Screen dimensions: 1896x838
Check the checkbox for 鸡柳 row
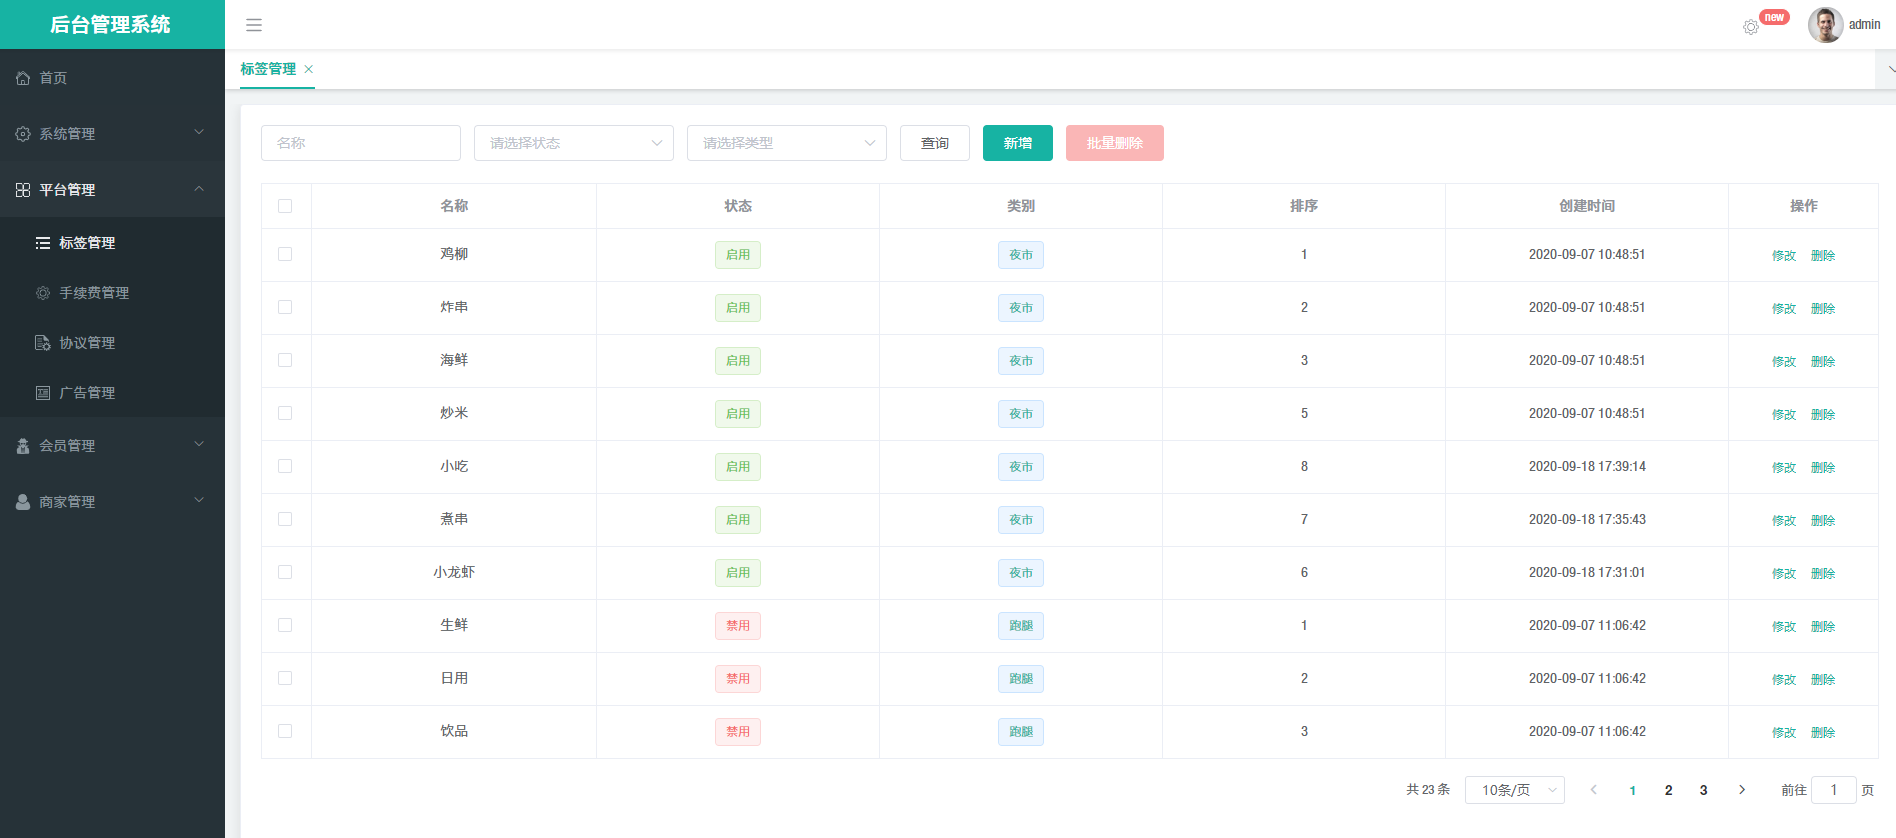[285, 254]
